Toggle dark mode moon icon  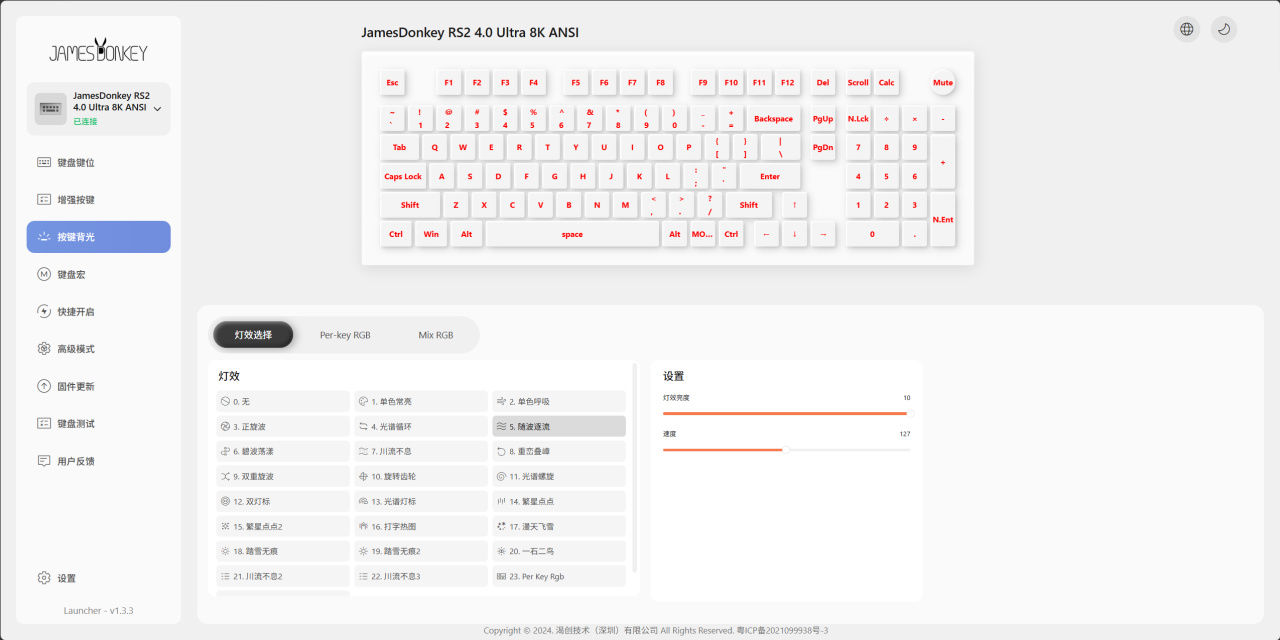[x=1224, y=29]
